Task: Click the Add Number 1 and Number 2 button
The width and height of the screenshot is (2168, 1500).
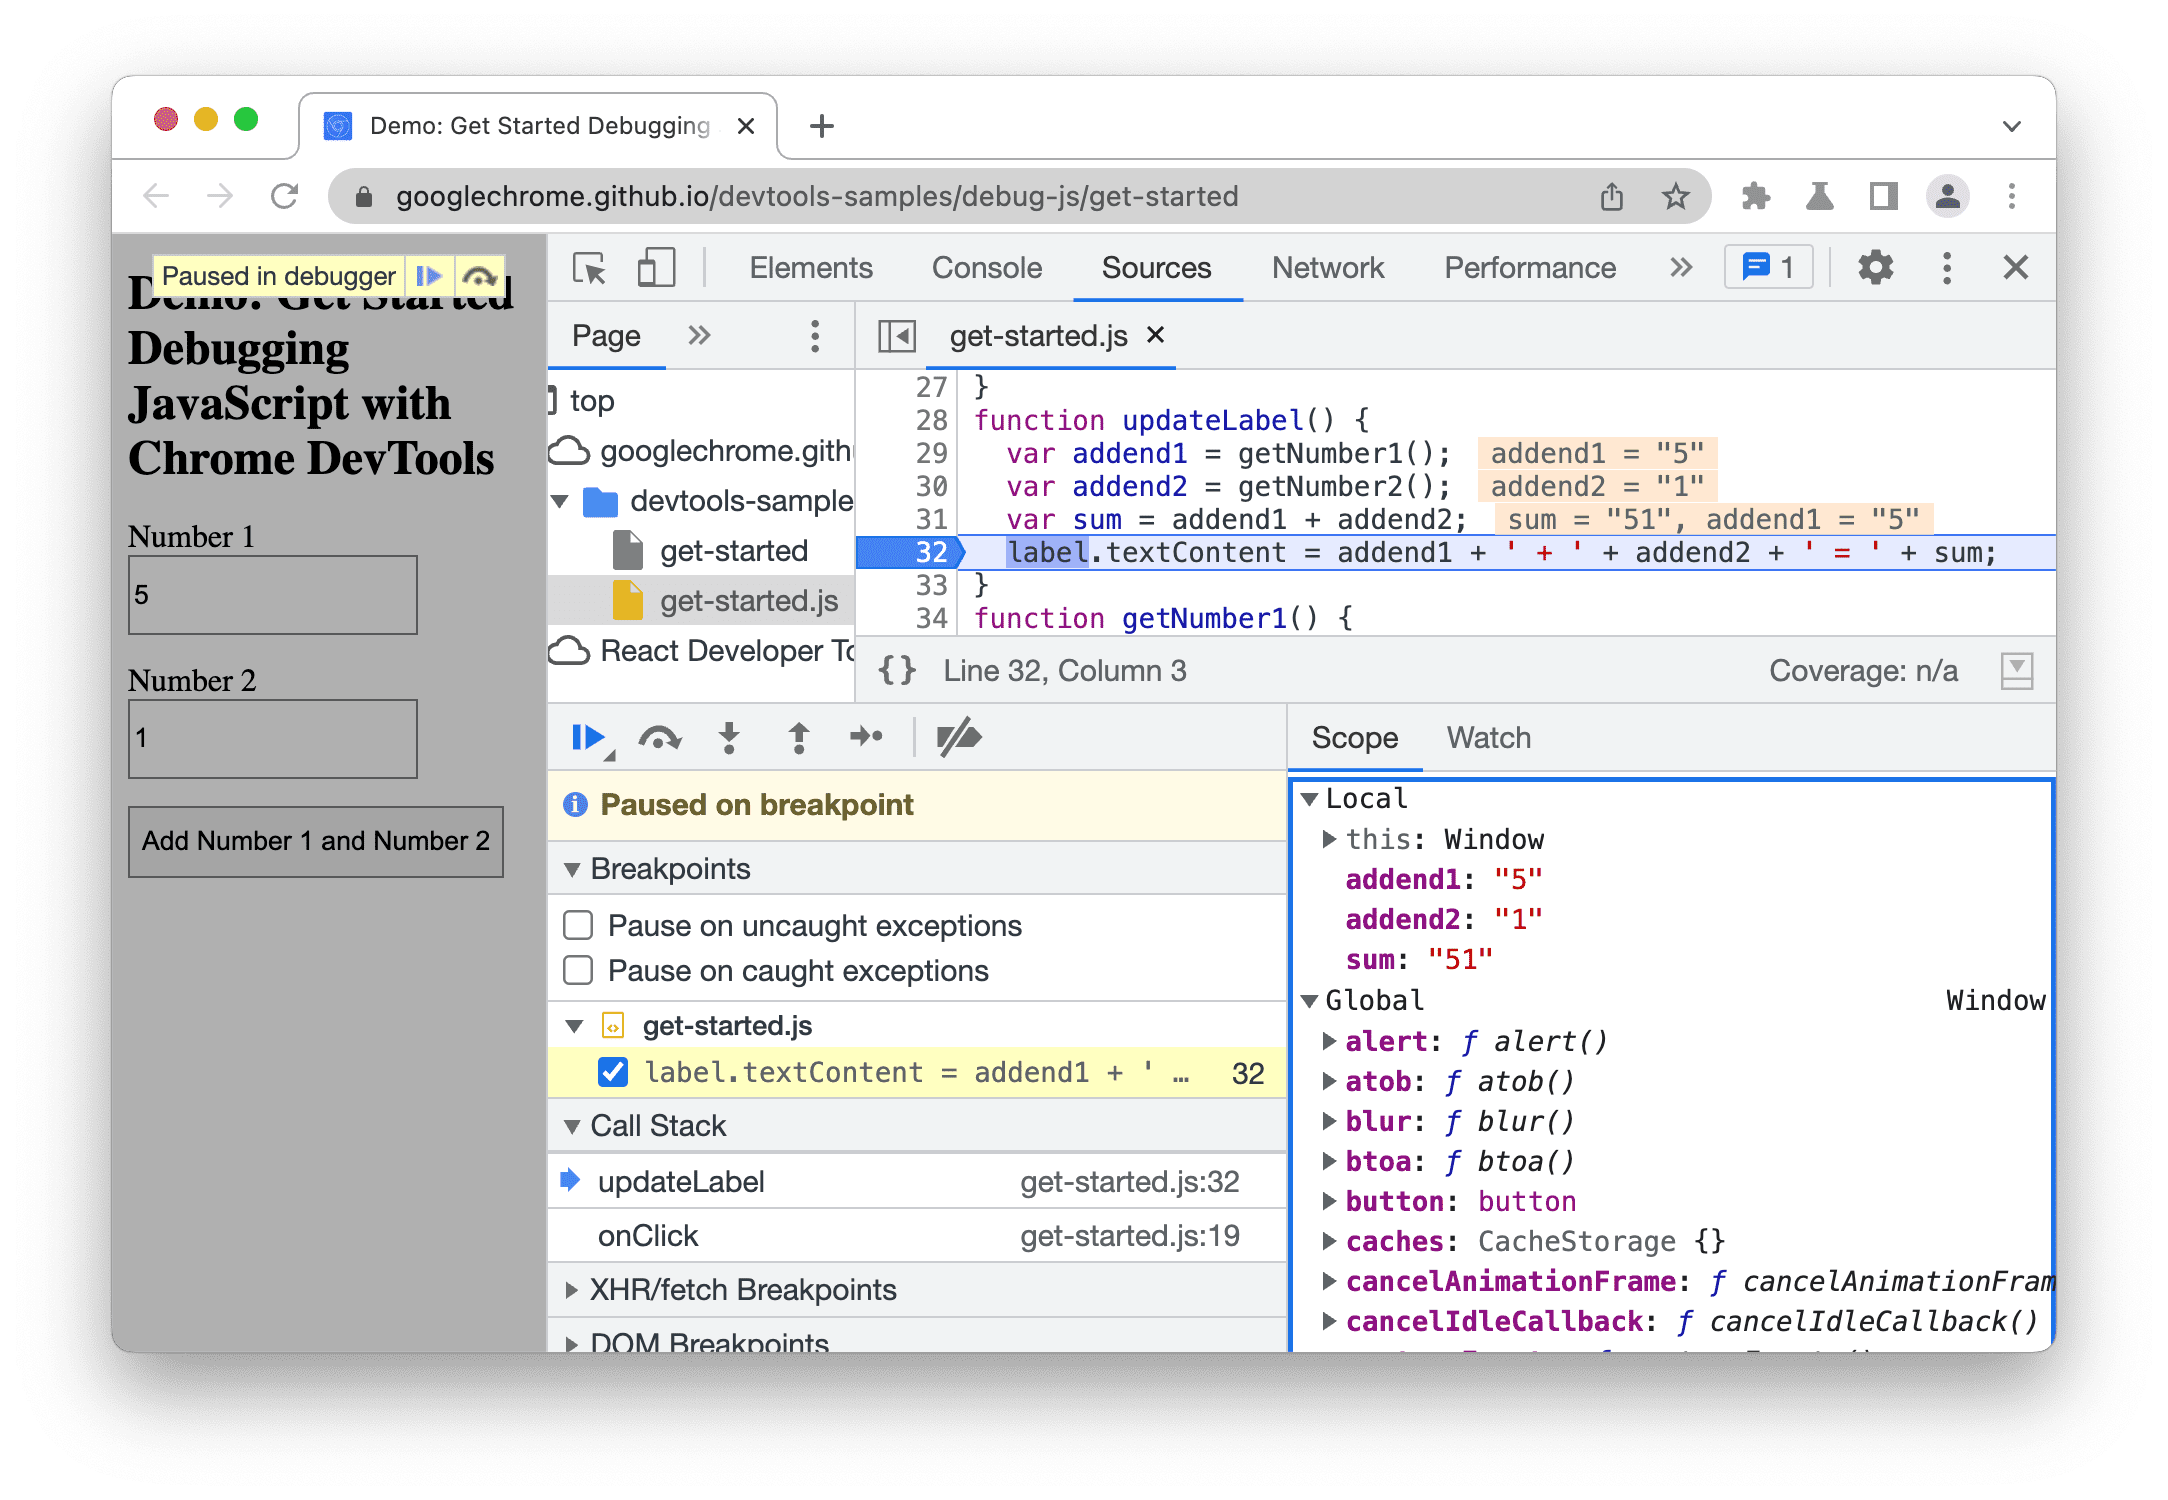Action: [316, 840]
